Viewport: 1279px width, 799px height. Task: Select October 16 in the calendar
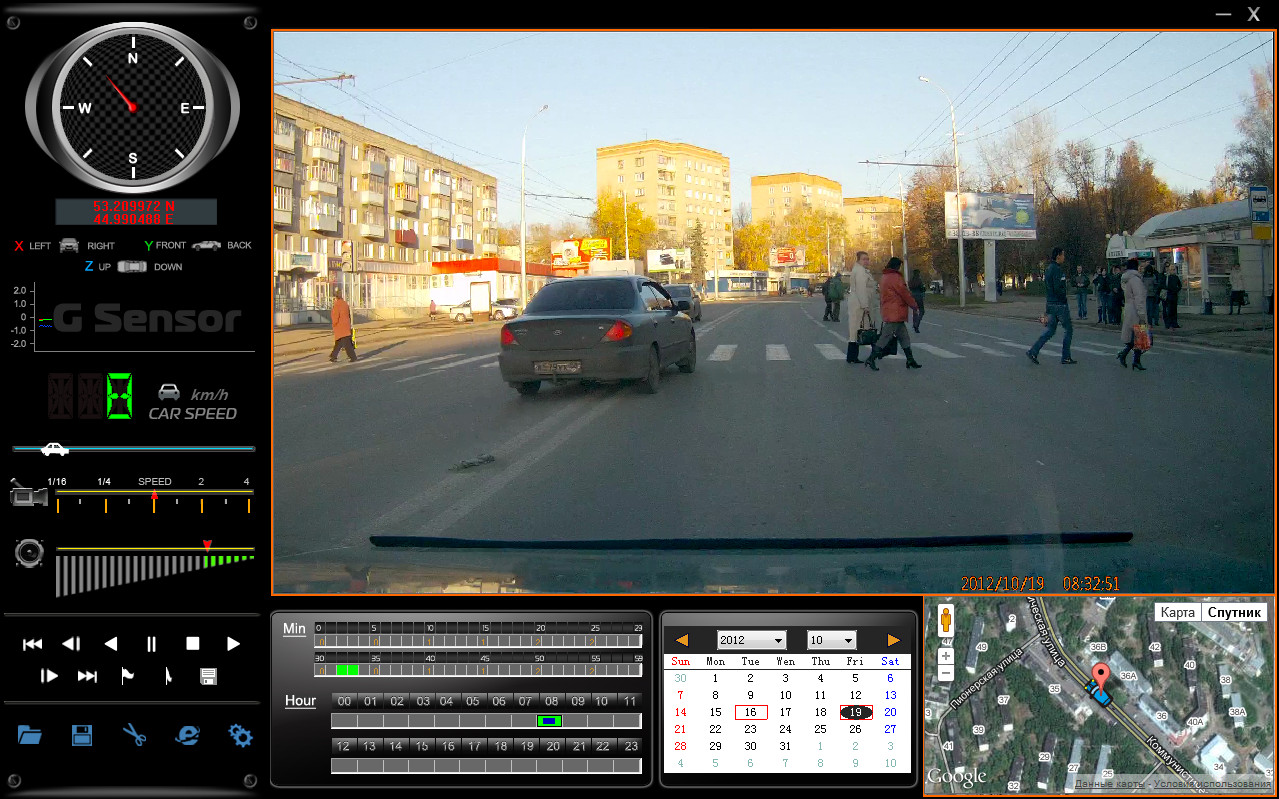point(750,712)
